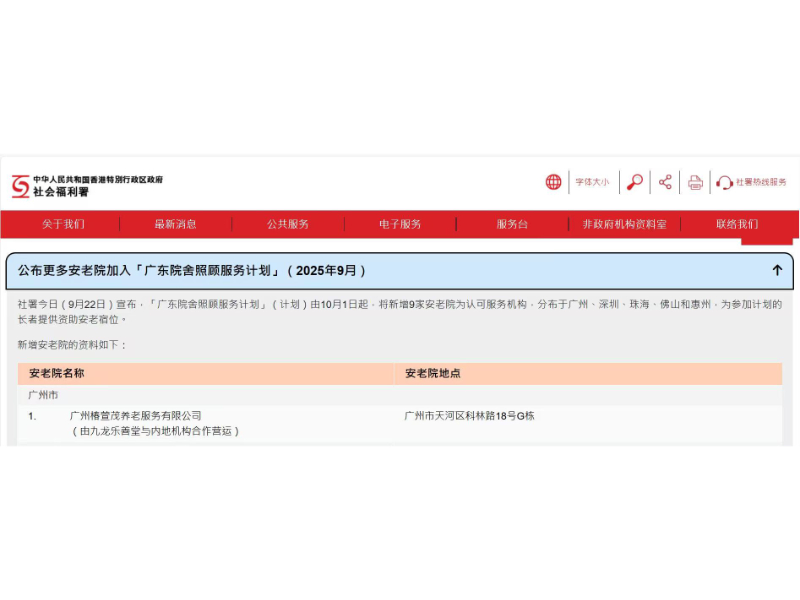
Task: Click the hotline headphone symbol beside 社署热线服务
Action: [x=722, y=183]
